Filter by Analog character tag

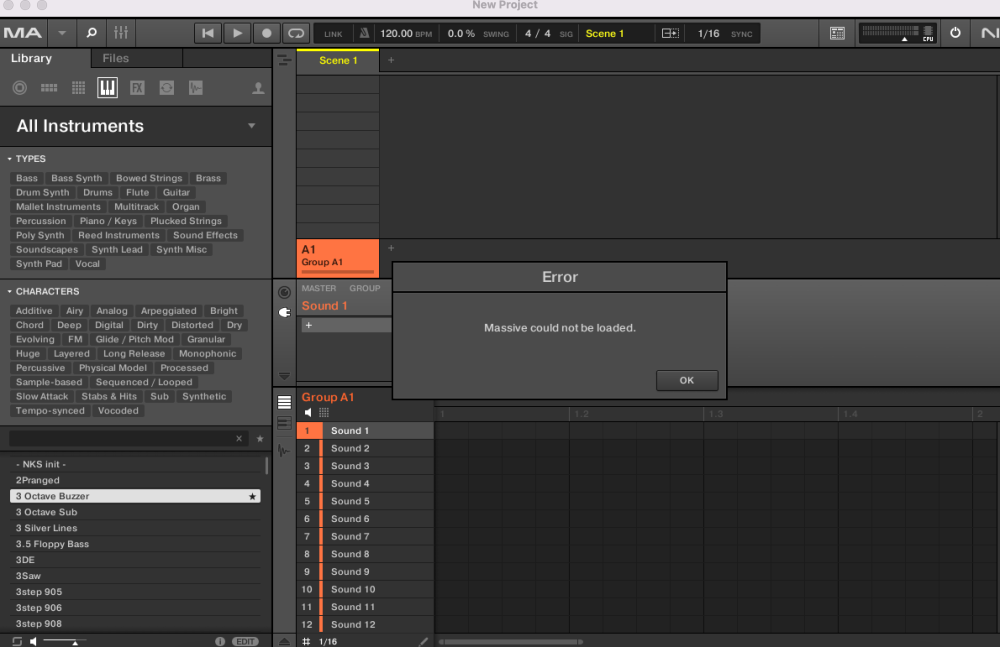[x=112, y=311]
